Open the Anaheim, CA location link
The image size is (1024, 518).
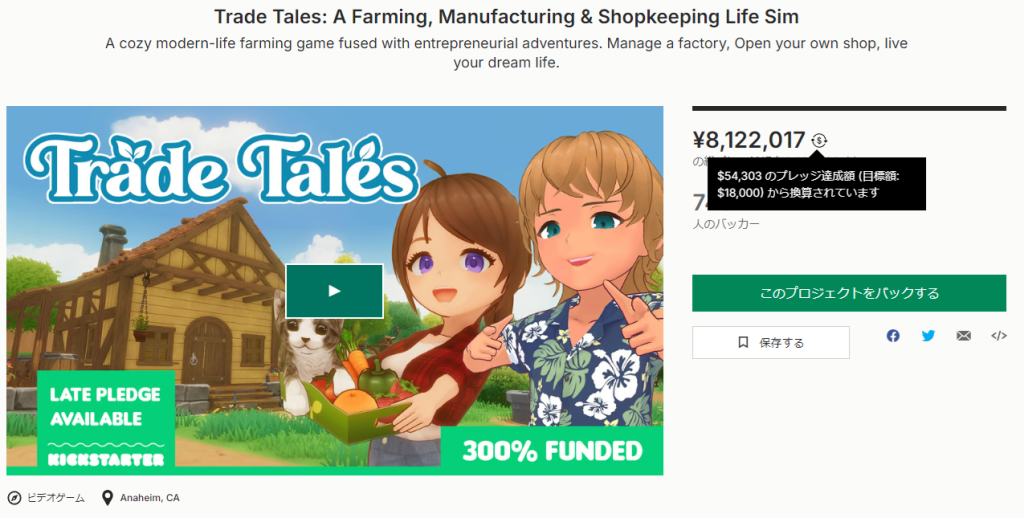tap(150, 497)
